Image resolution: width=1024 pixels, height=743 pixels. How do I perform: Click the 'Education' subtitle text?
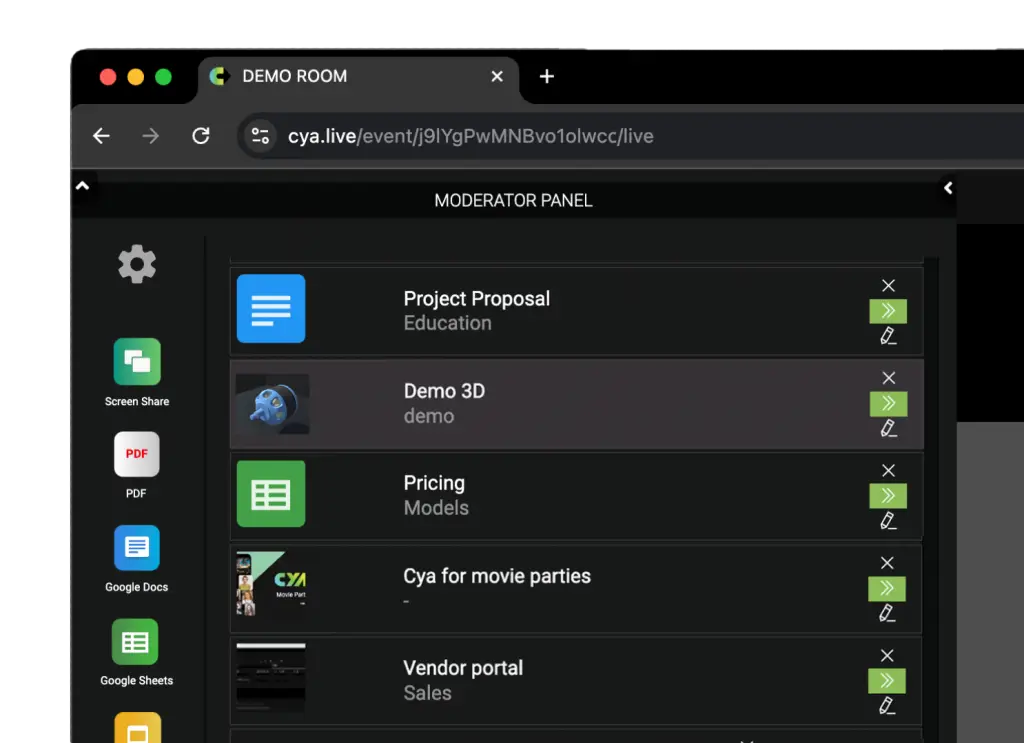click(447, 323)
